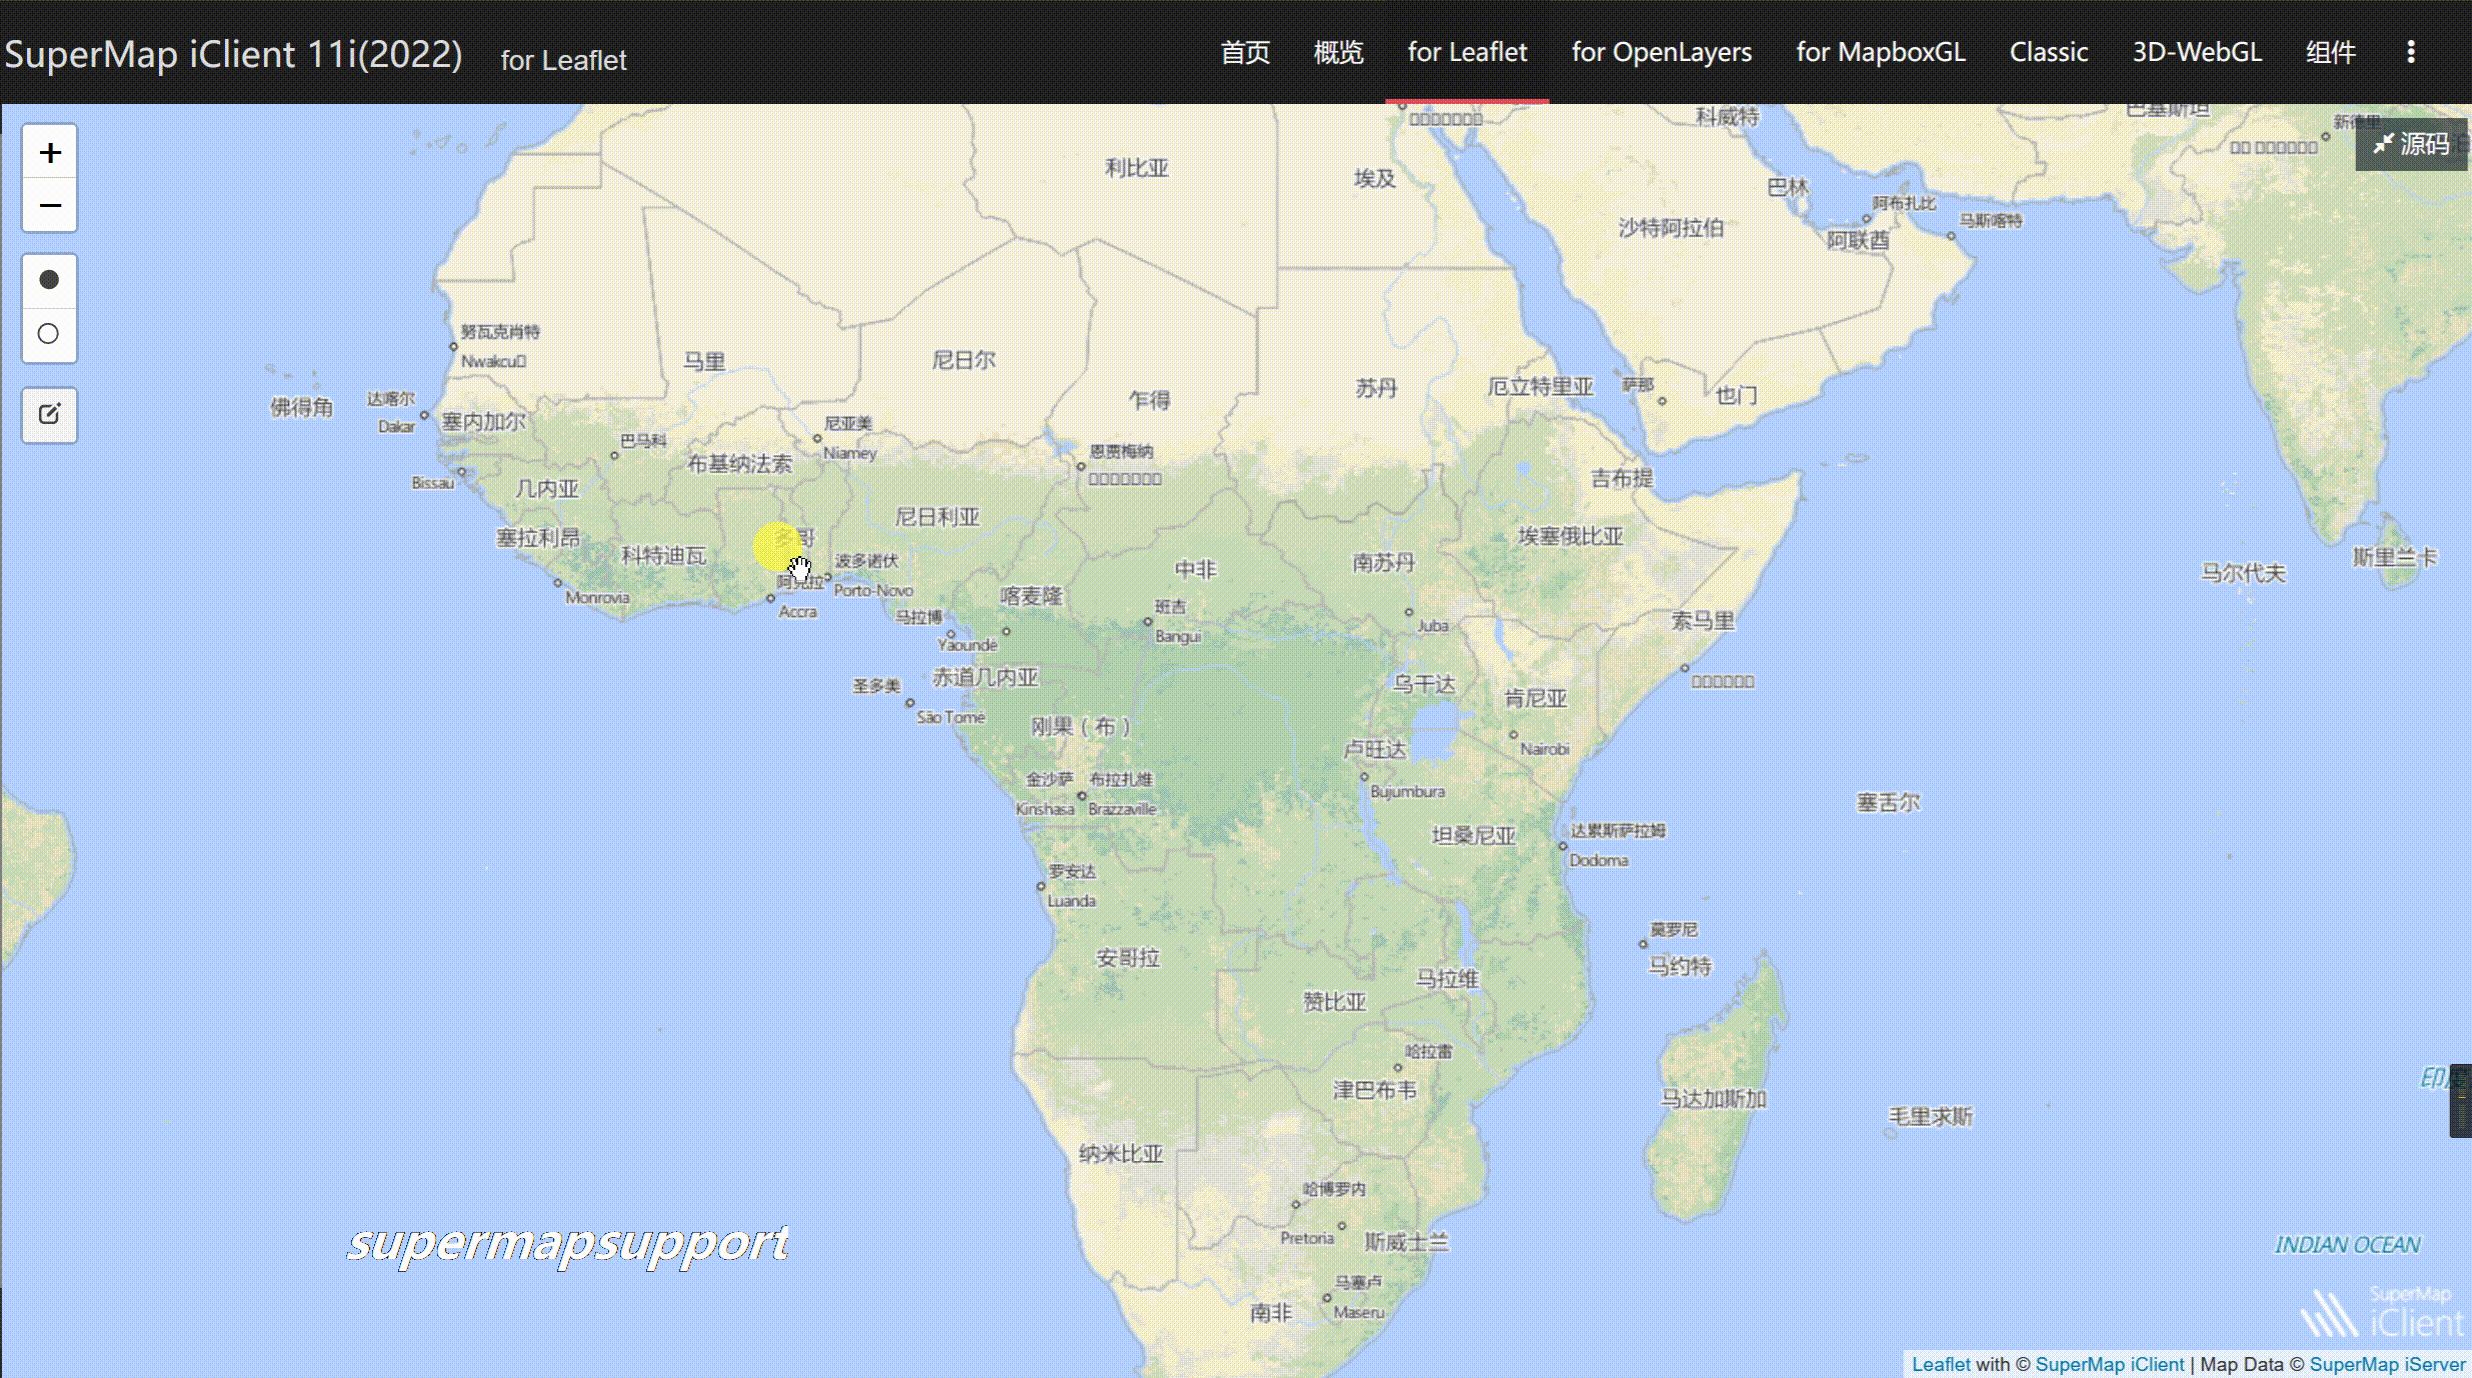The width and height of the screenshot is (2472, 1378).
Task: Open the 组件 components menu
Action: coord(2330,52)
